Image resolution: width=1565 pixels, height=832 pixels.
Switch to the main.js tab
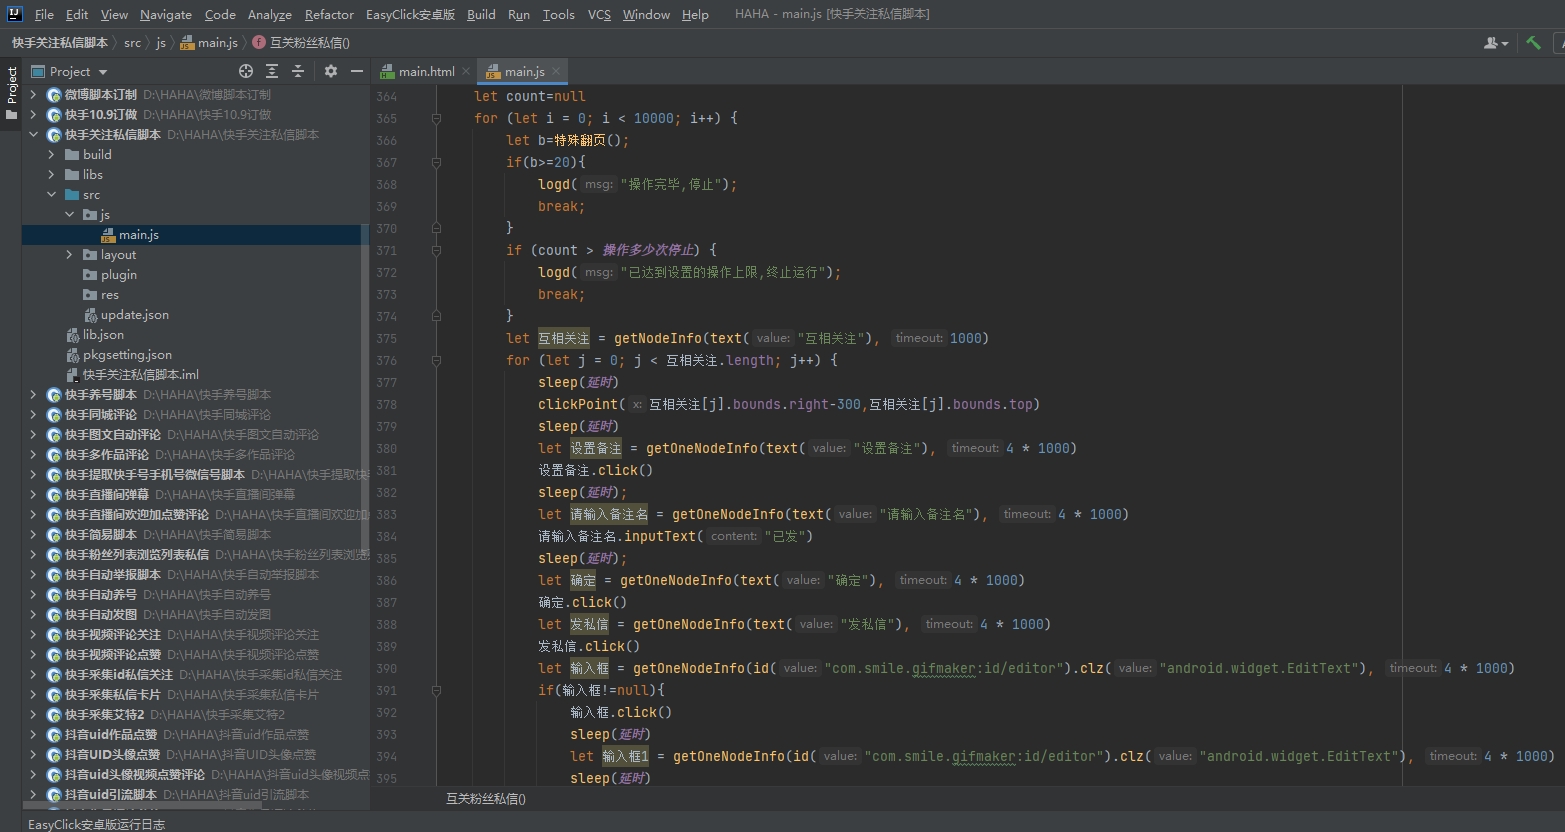point(524,71)
